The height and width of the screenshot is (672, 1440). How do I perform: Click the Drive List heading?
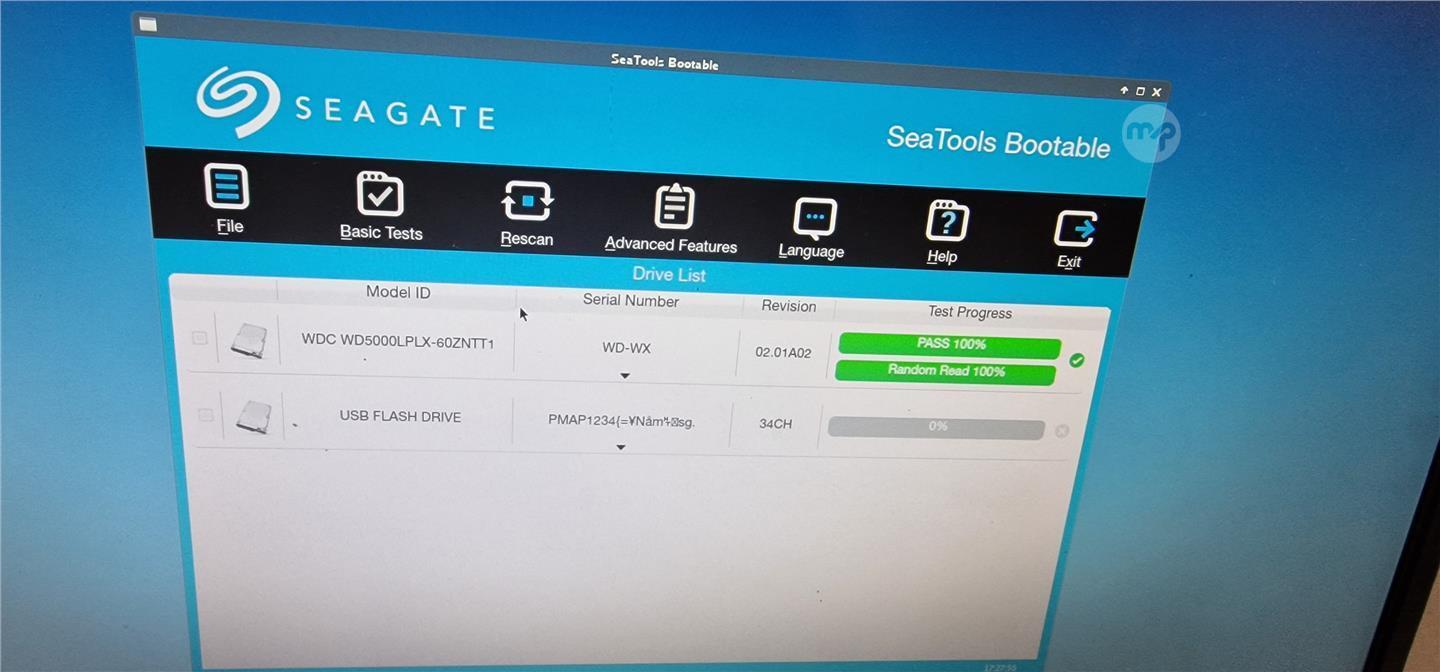coord(669,274)
